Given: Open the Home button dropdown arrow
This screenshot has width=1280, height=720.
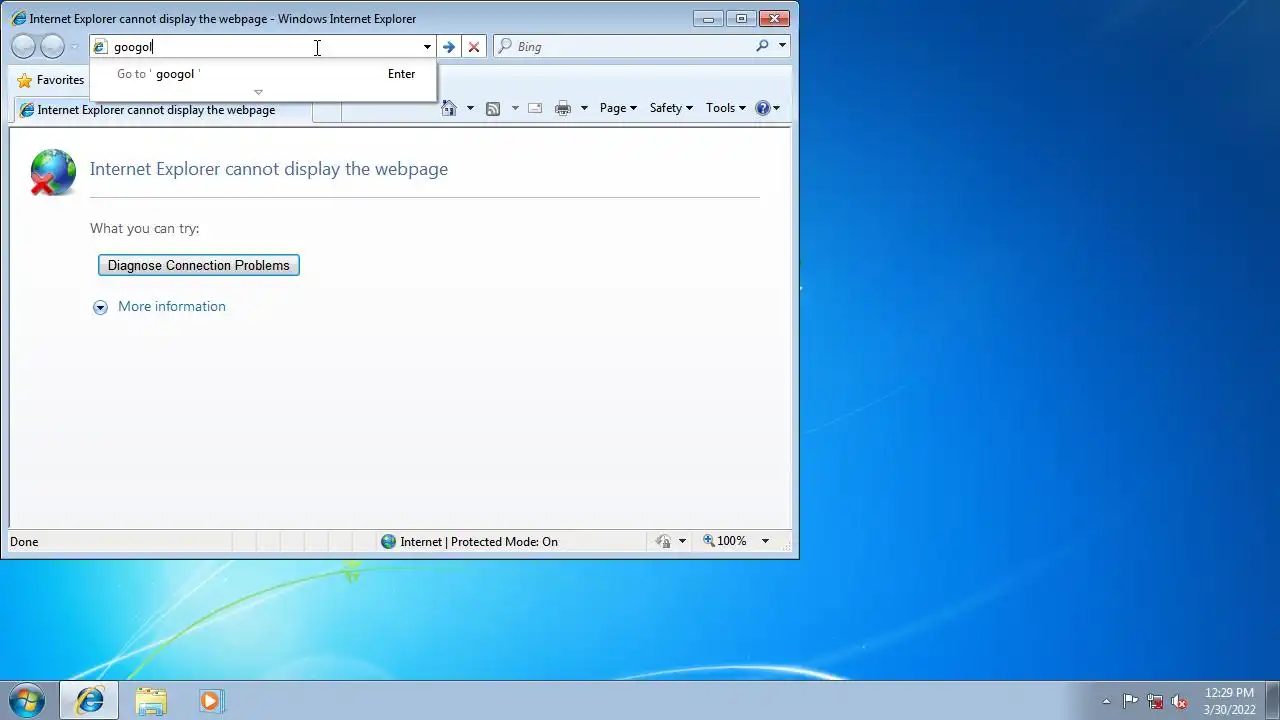Looking at the screenshot, I should [470, 108].
